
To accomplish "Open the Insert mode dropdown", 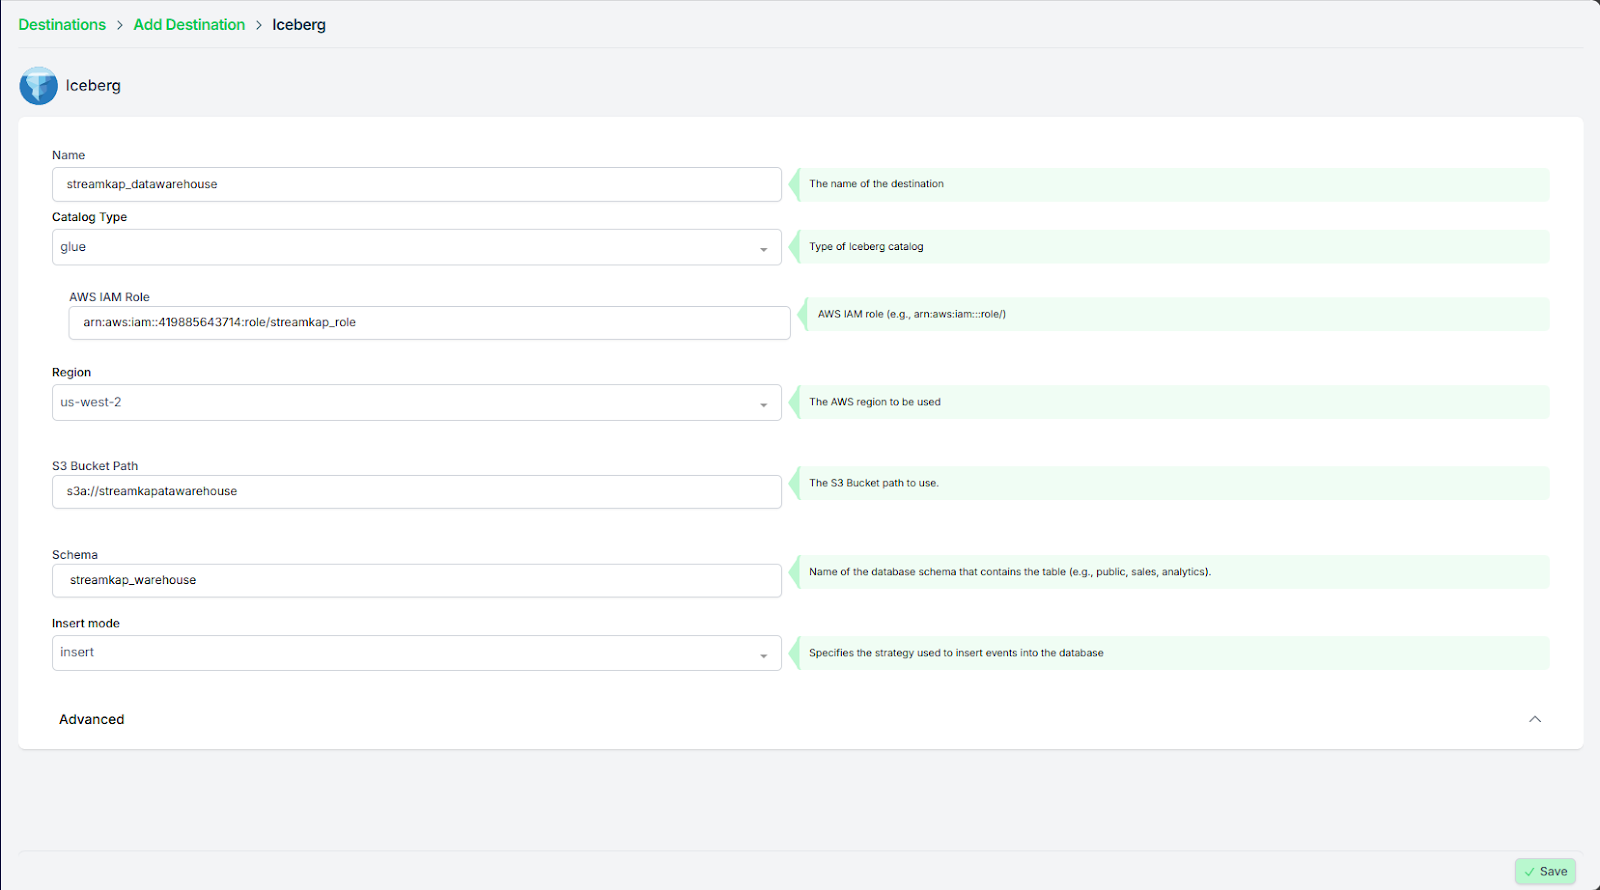I will click(417, 653).
